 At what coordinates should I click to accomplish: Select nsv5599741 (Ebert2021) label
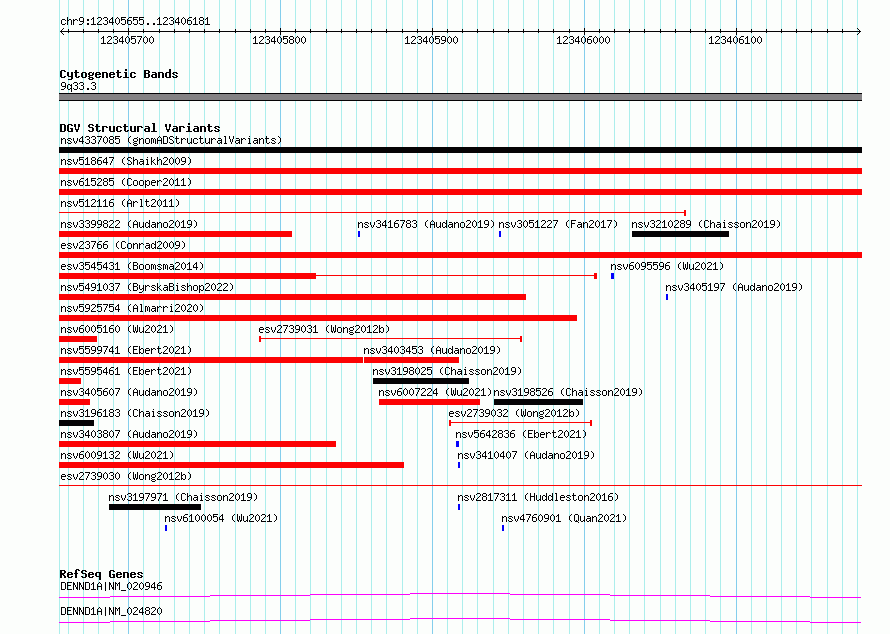tap(126, 350)
